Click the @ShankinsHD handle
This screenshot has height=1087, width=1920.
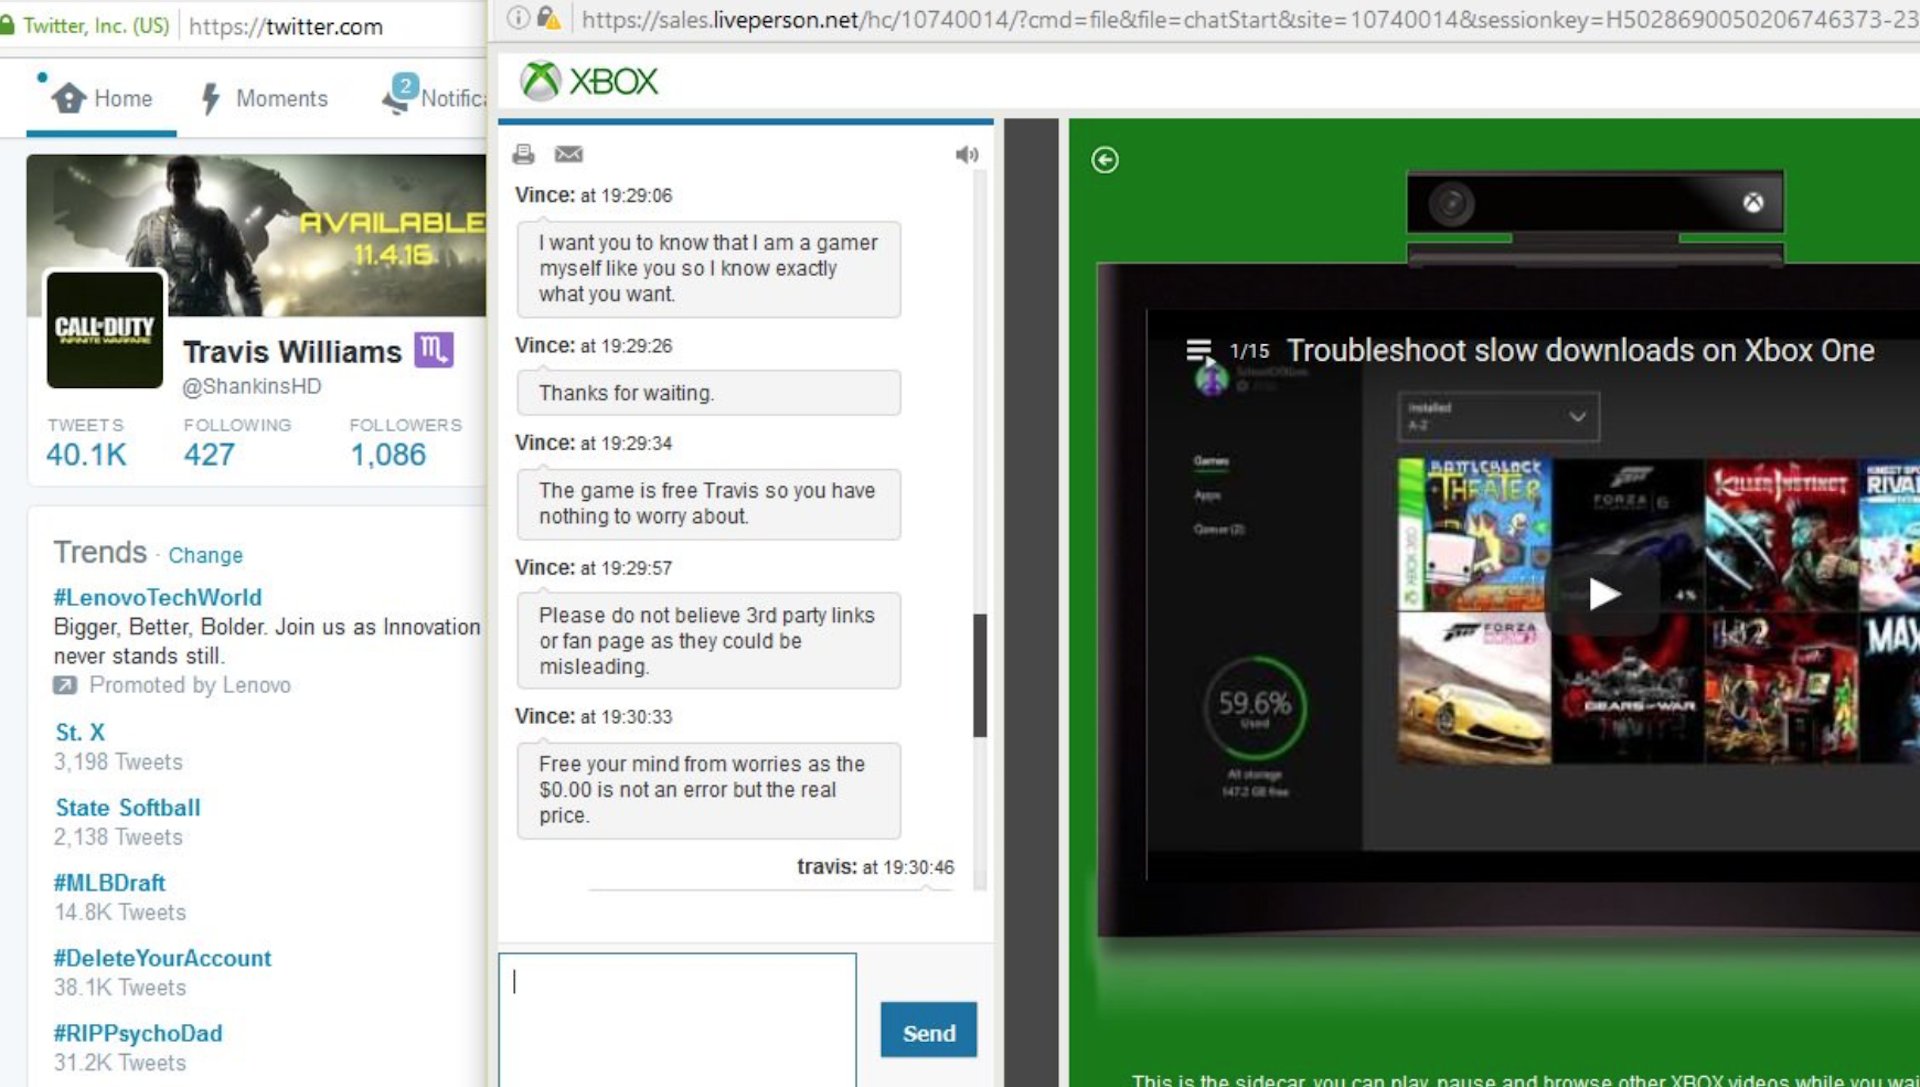coord(252,386)
